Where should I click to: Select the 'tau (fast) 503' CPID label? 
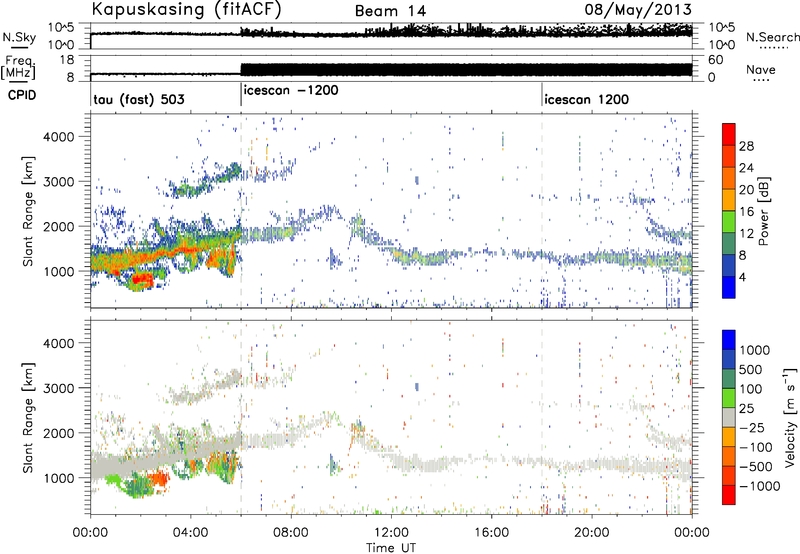click(139, 99)
